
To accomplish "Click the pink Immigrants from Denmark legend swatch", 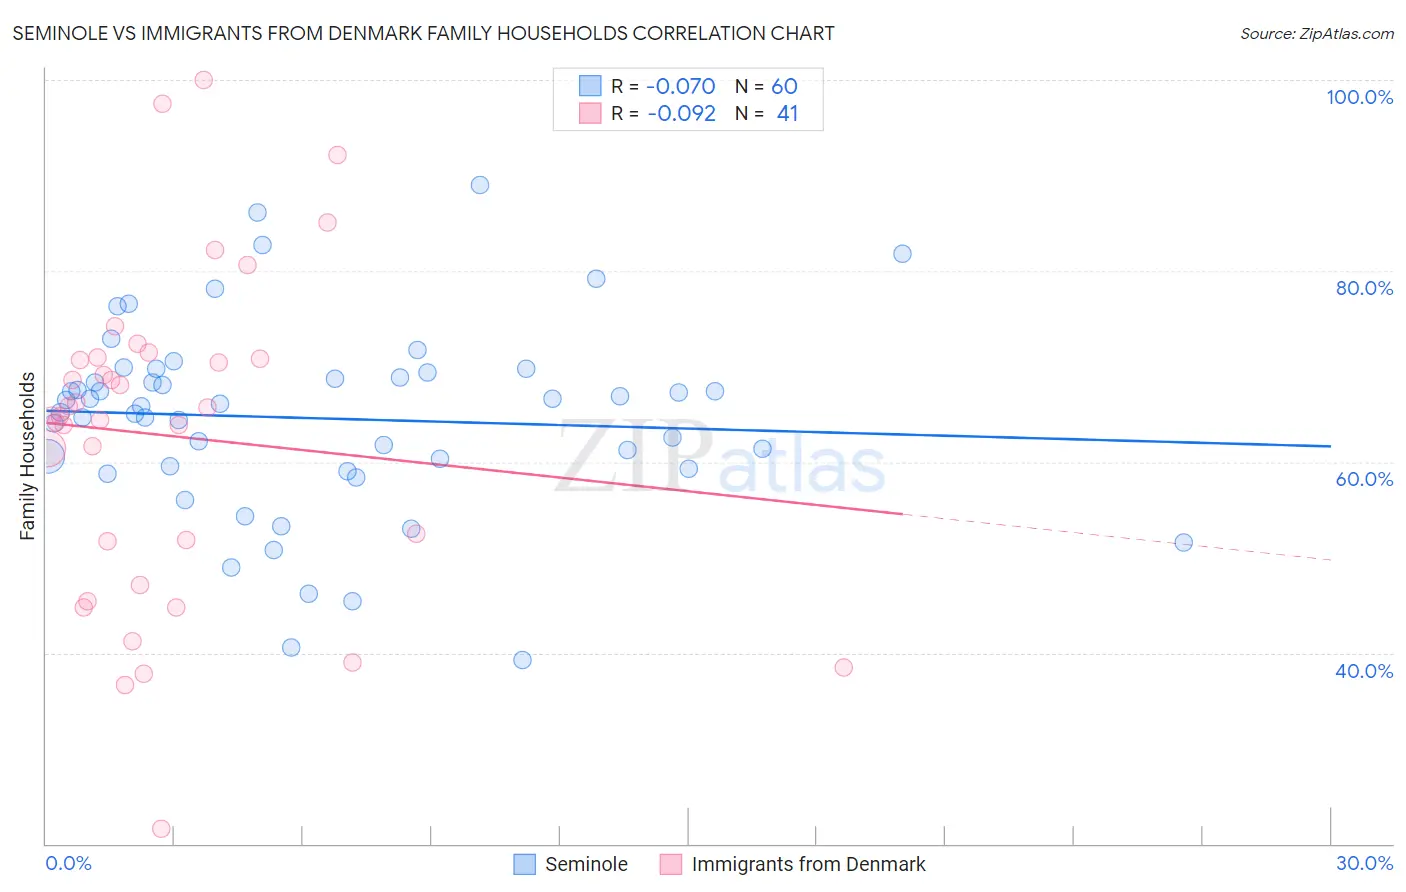I will tap(671, 864).
